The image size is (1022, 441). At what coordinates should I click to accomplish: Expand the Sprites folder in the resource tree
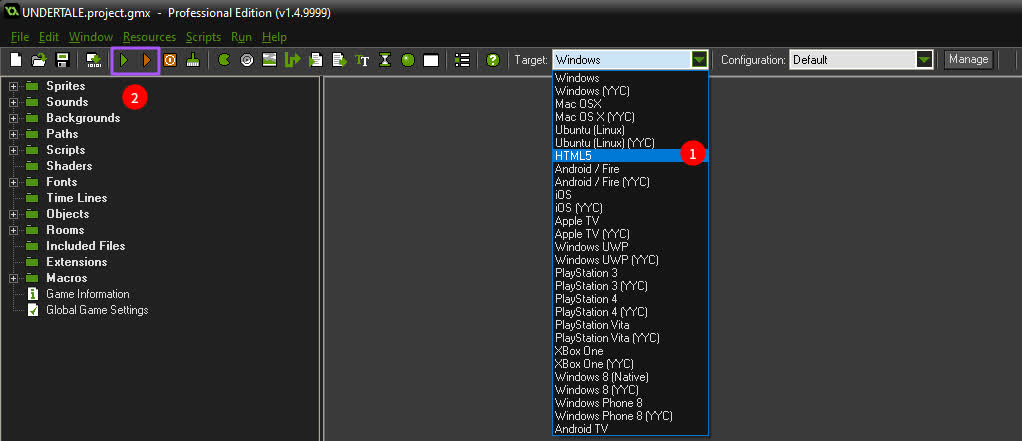pos(13,86)
